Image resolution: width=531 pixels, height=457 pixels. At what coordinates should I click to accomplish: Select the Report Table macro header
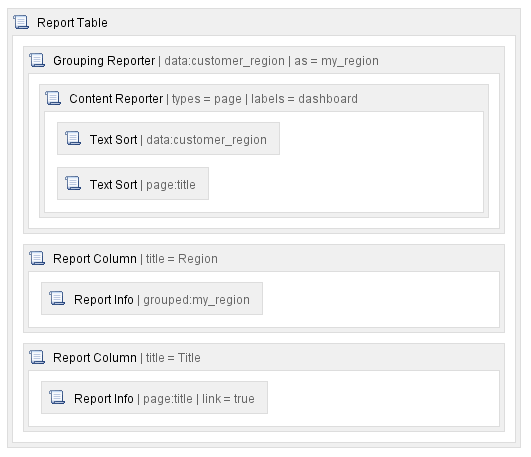(x=264, y=22)
